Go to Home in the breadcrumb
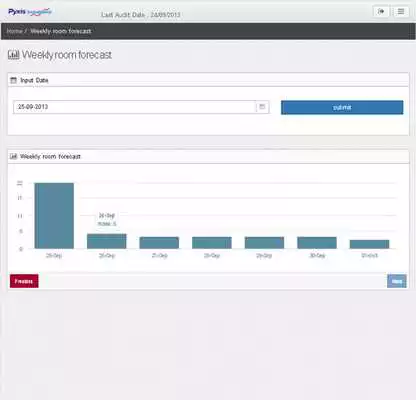 tap(14, 31)
